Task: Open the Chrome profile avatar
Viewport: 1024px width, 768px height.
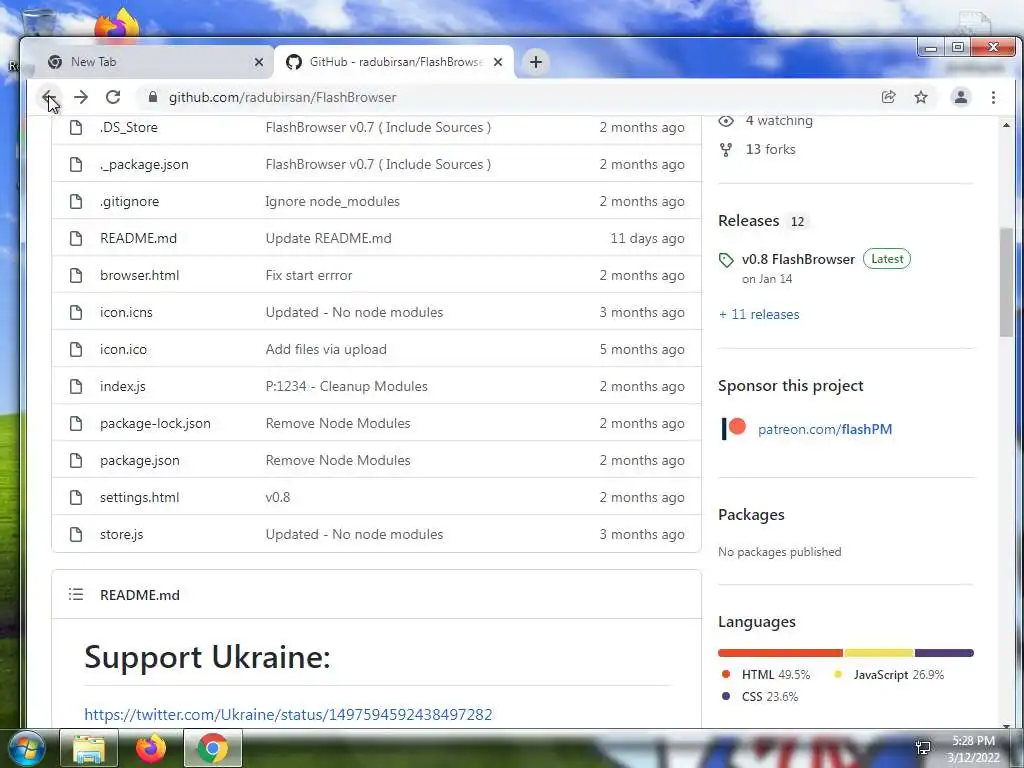Action: tap(961, 97)
